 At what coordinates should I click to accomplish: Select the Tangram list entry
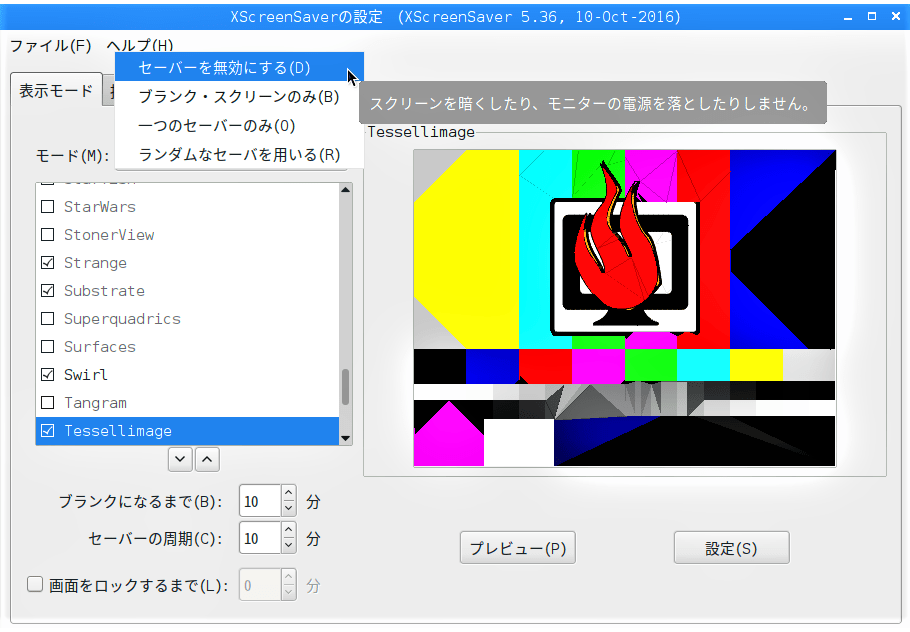click(x=187, y=402)
